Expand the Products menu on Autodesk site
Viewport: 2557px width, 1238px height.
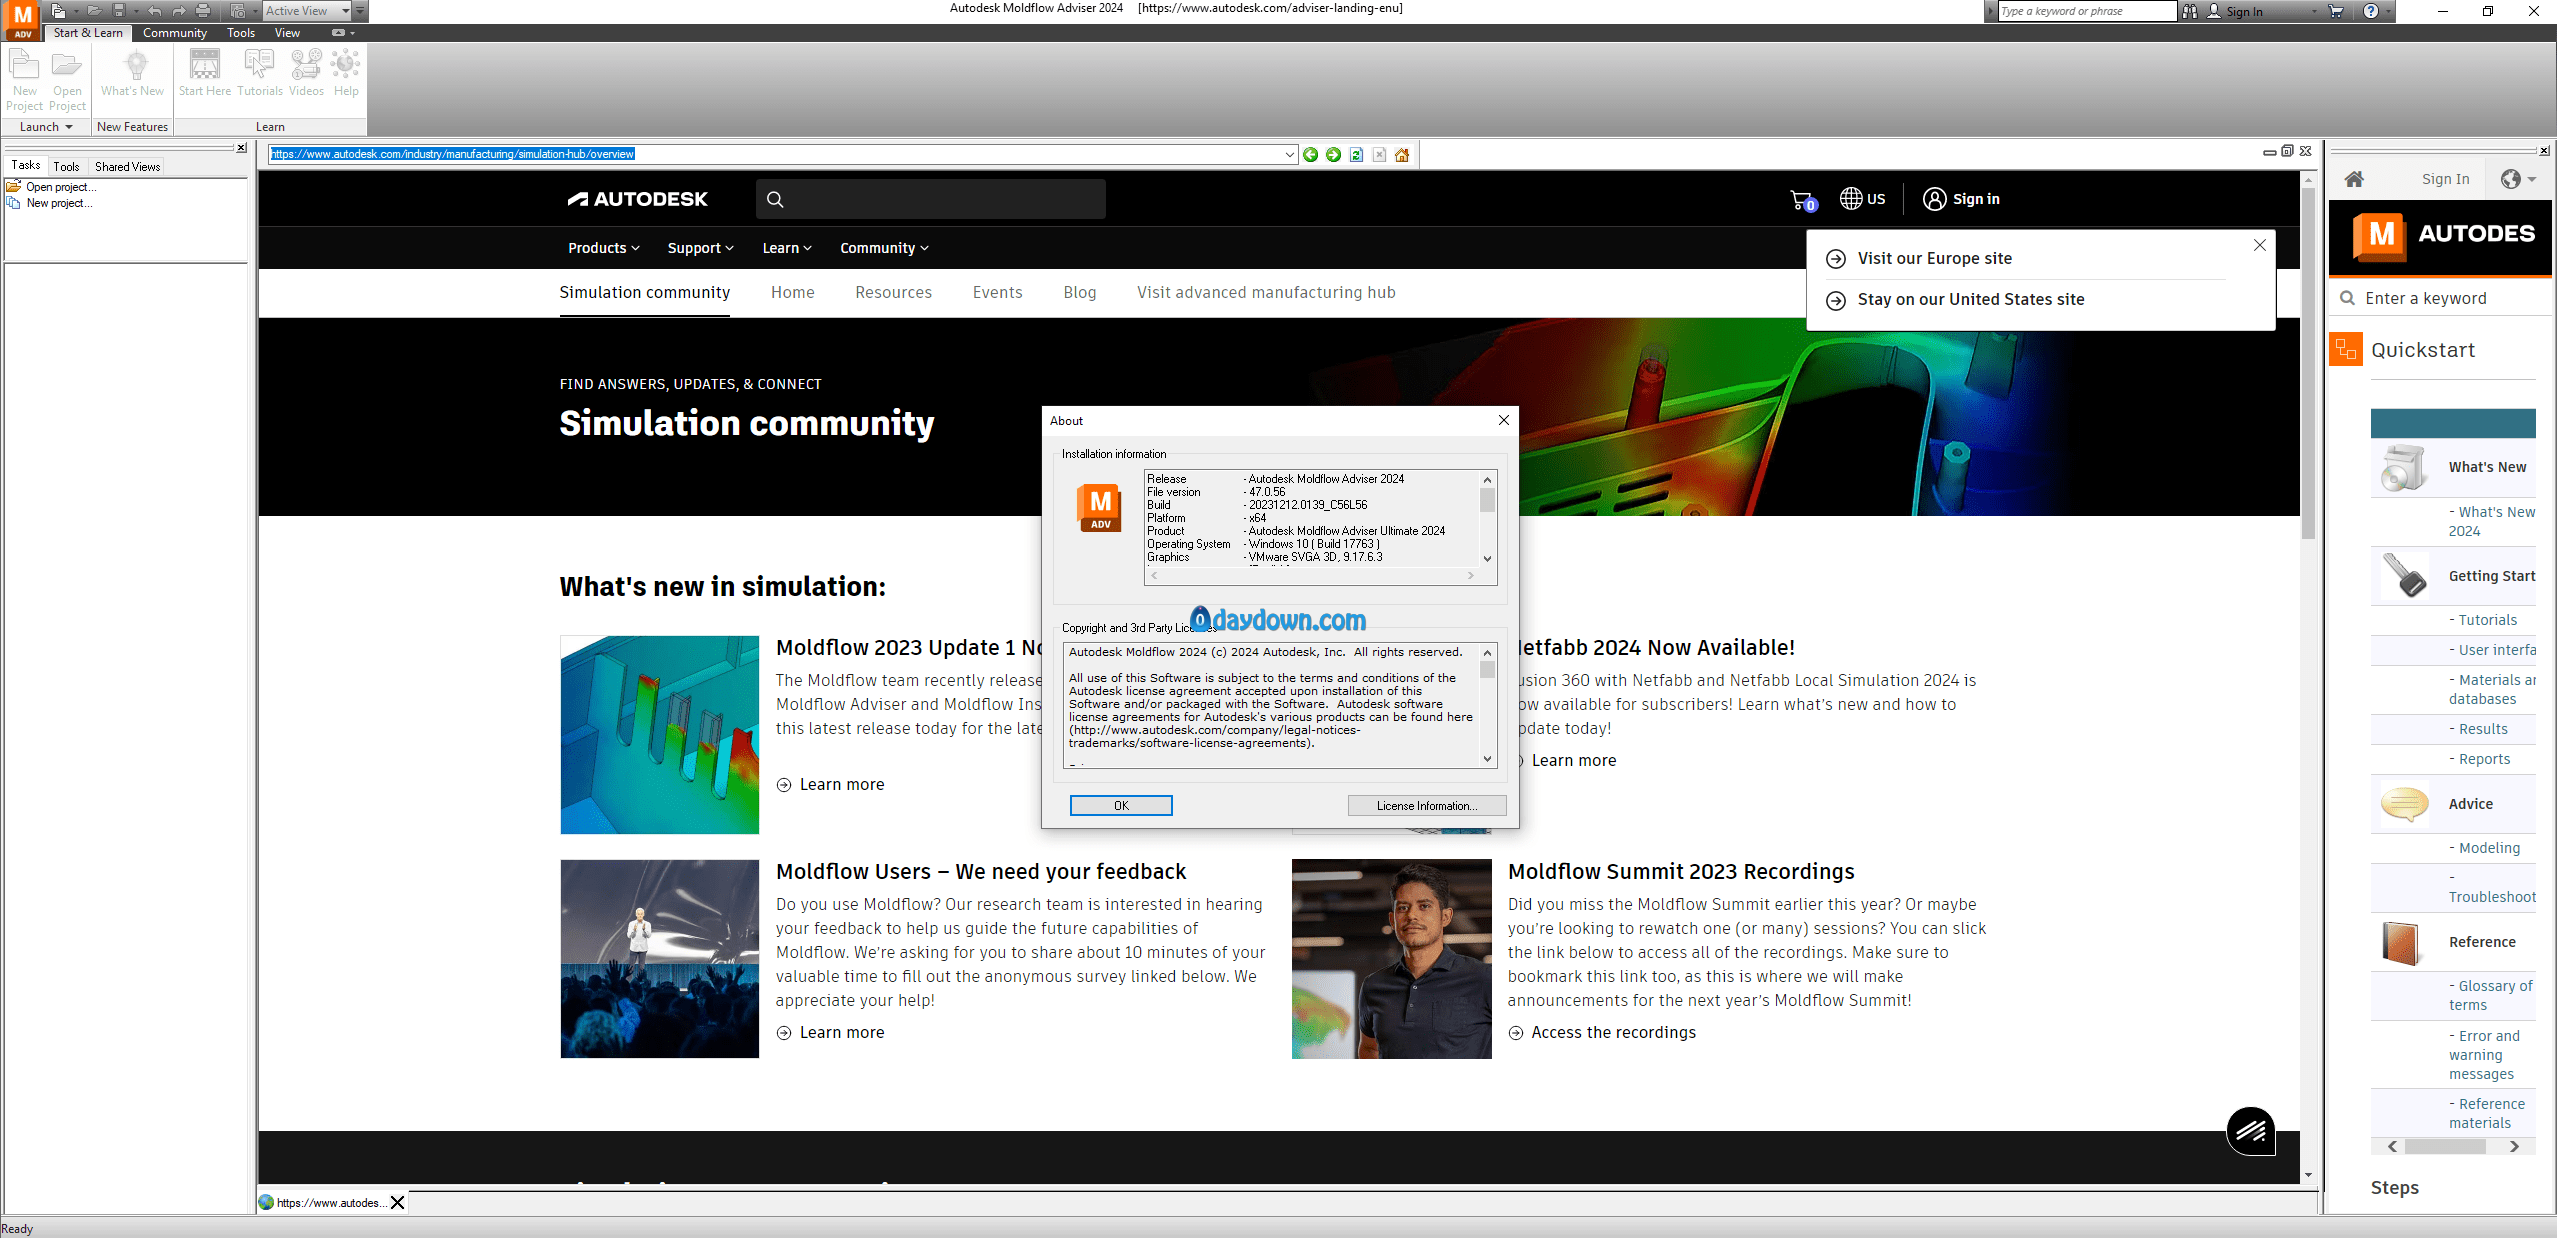[x=603, y=248]
